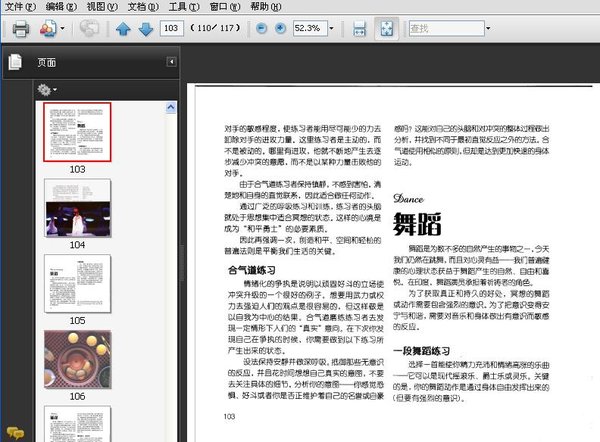Screen dimensions: 600x442
Task: Click the fit width scrolling icon
Action: coord(359,30)
